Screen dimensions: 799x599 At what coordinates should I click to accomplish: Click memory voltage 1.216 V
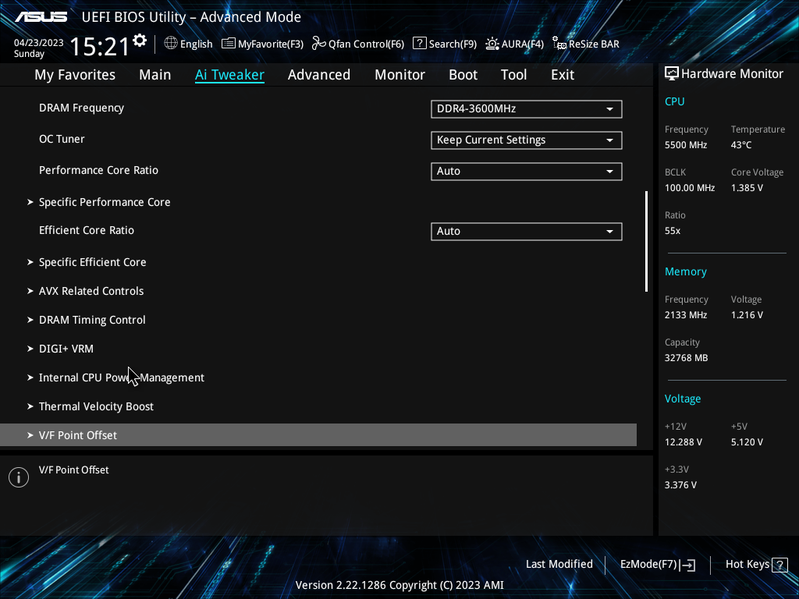coord(747,315)
